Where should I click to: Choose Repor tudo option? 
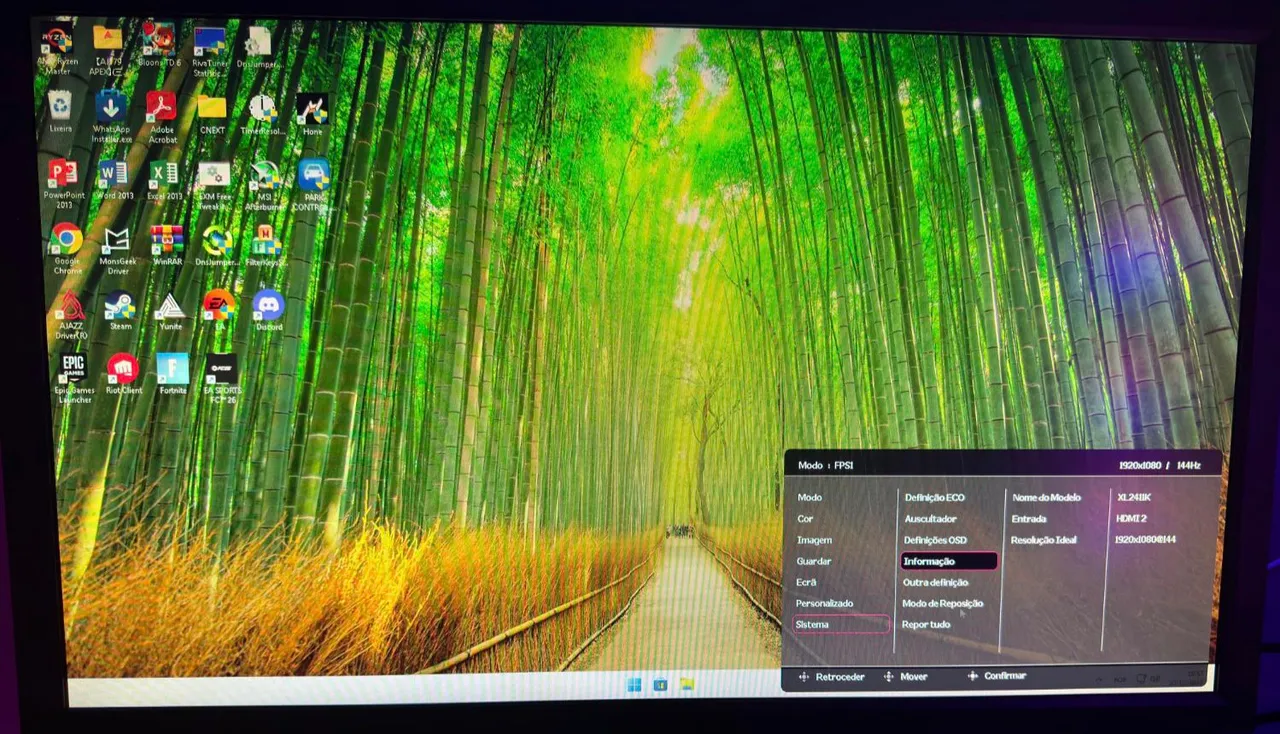pos(926,625)
